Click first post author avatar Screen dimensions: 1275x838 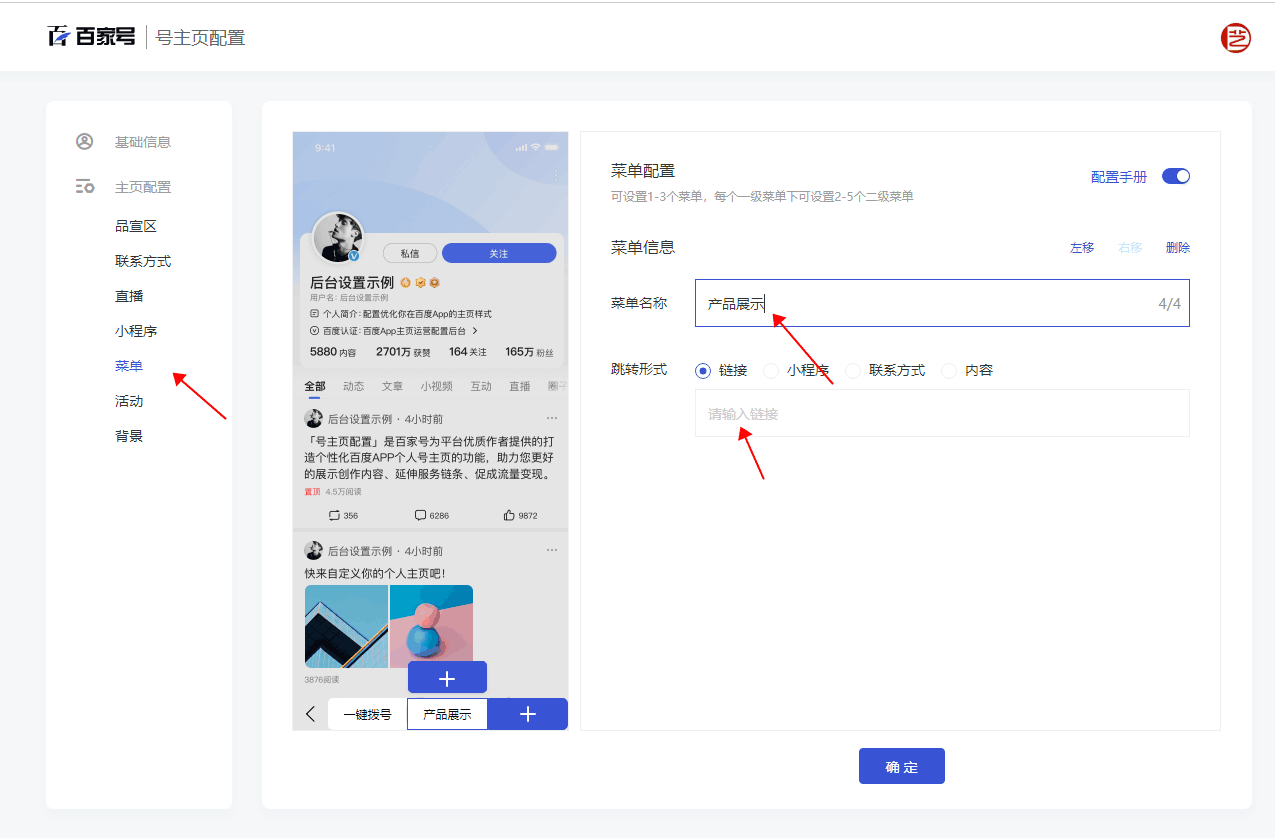[314, 418]
